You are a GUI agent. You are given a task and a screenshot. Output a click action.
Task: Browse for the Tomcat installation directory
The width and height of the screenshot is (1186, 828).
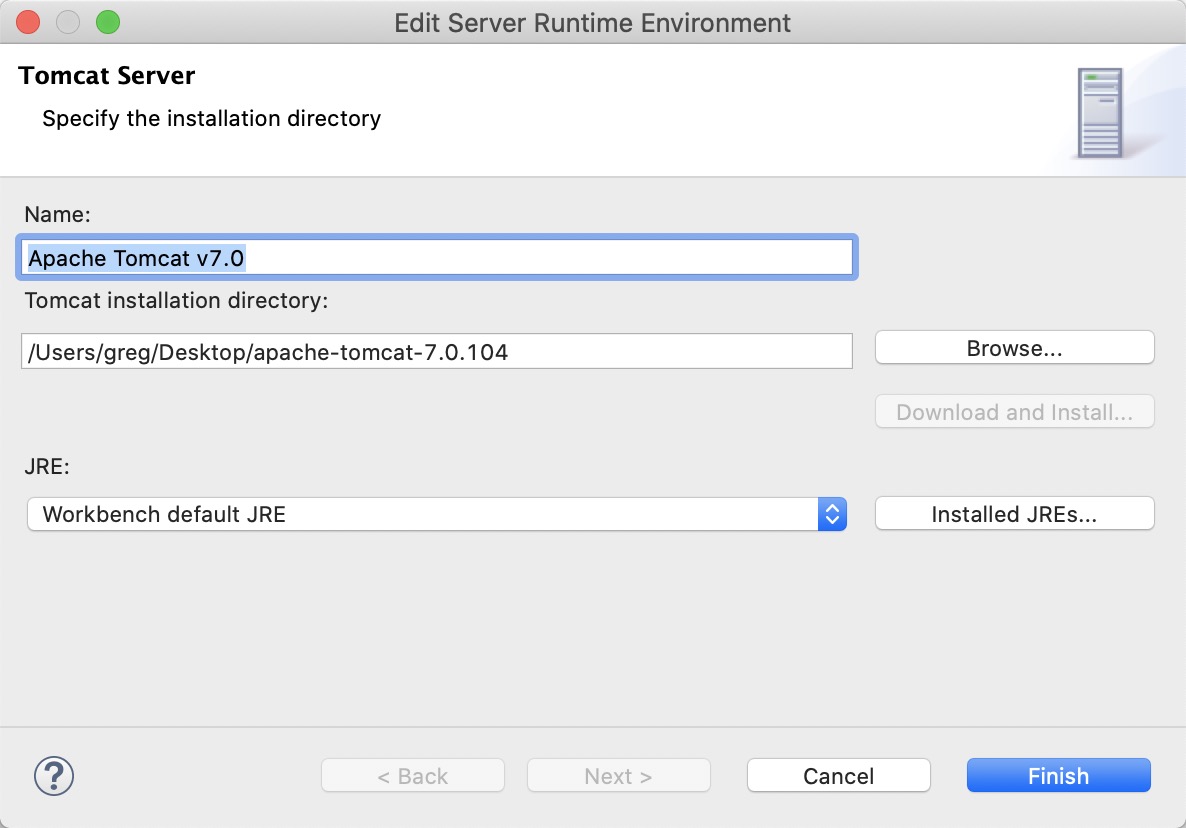coord(1014,348)
